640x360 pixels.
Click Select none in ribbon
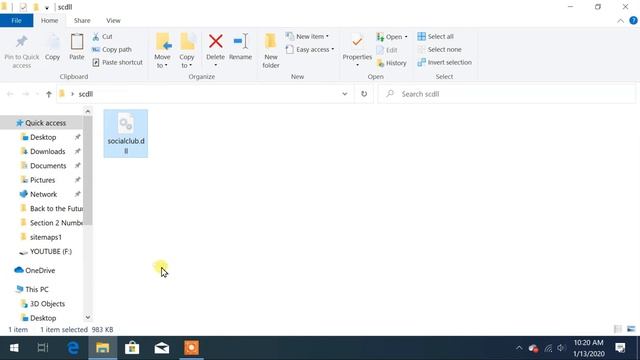coord(439,49)
